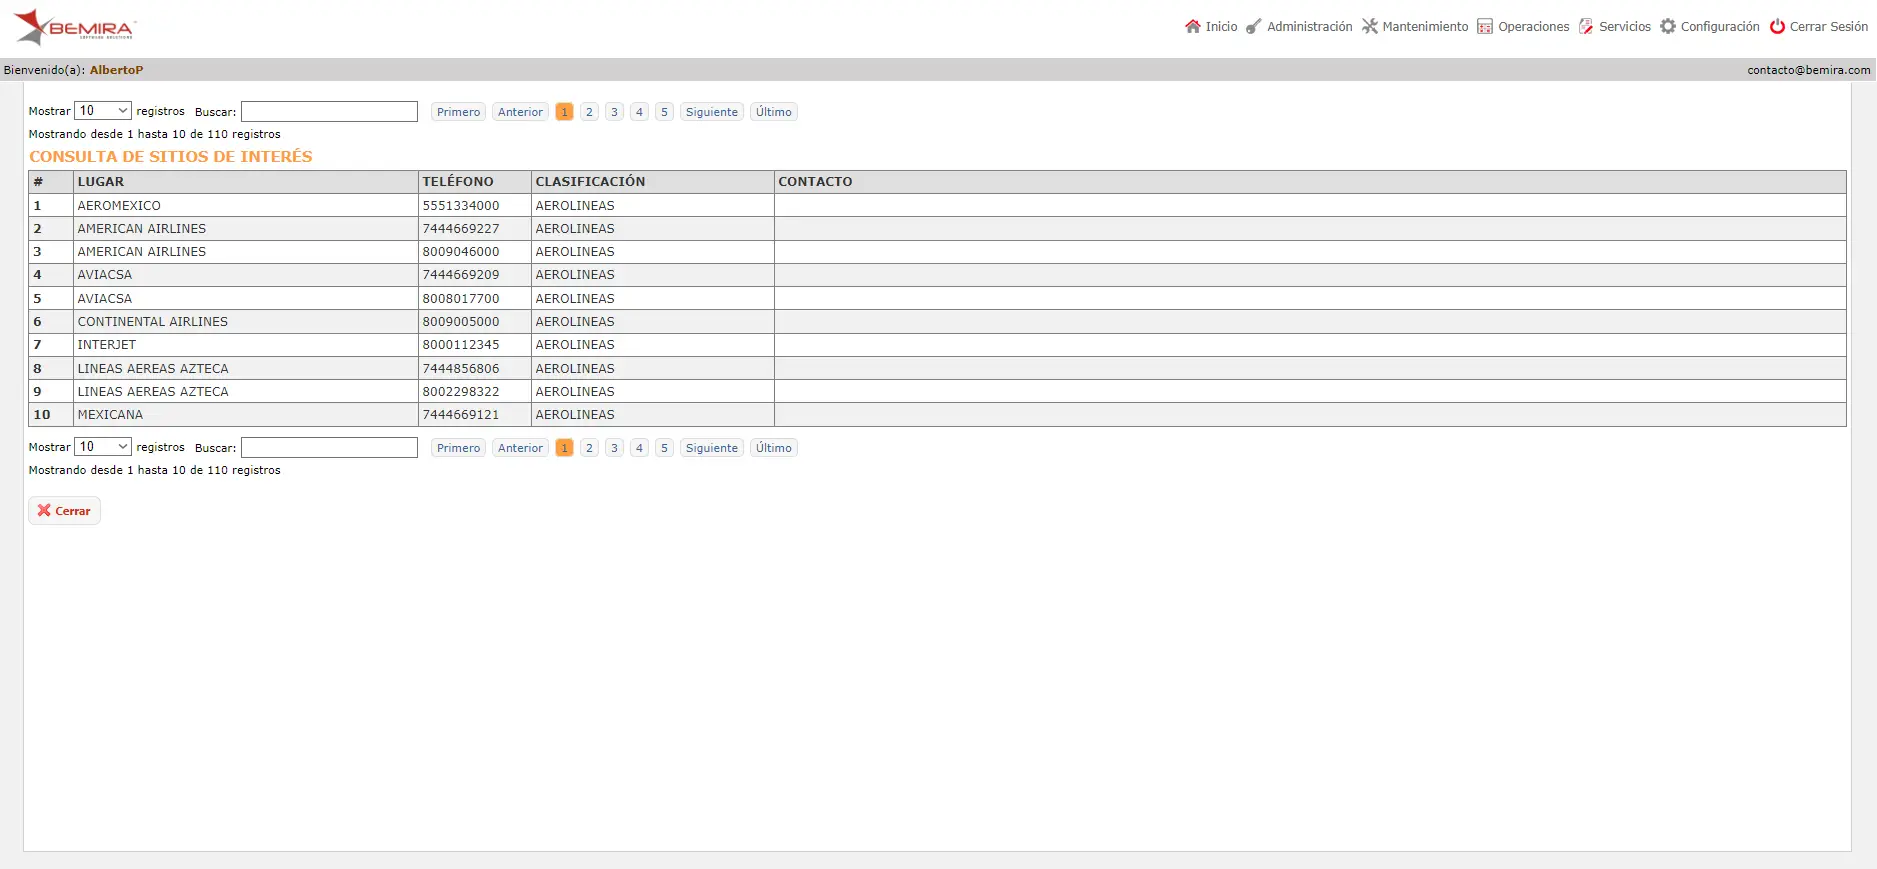
Task: Click the CONSULTA DE SITIOS DE INTERÉS title
Action: 171,157
